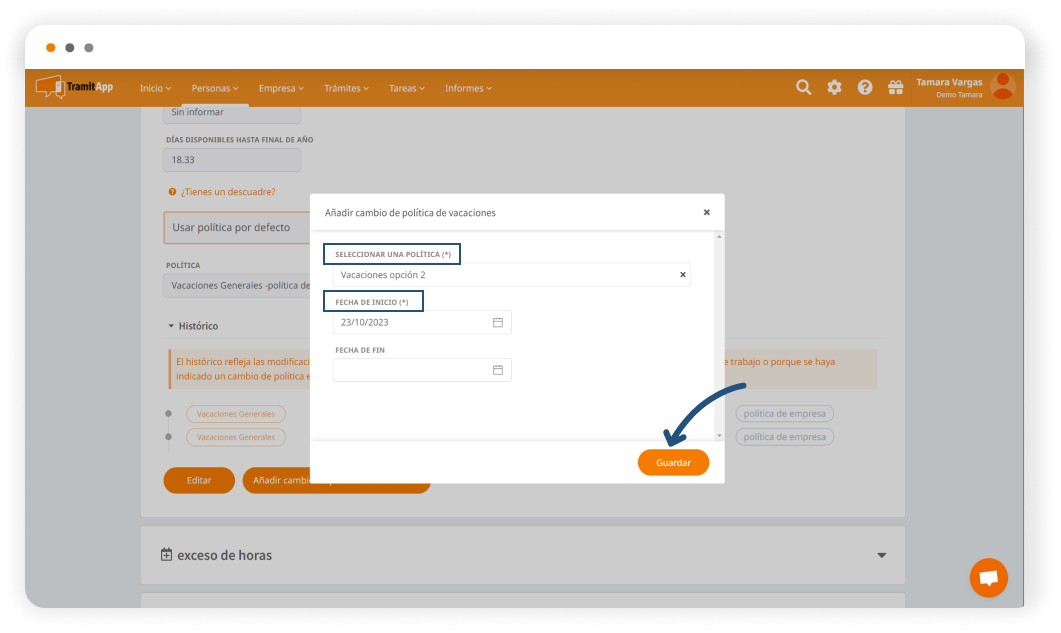Click the Guardar button
Screen dimensions: 1061x633
coord(673,463)
